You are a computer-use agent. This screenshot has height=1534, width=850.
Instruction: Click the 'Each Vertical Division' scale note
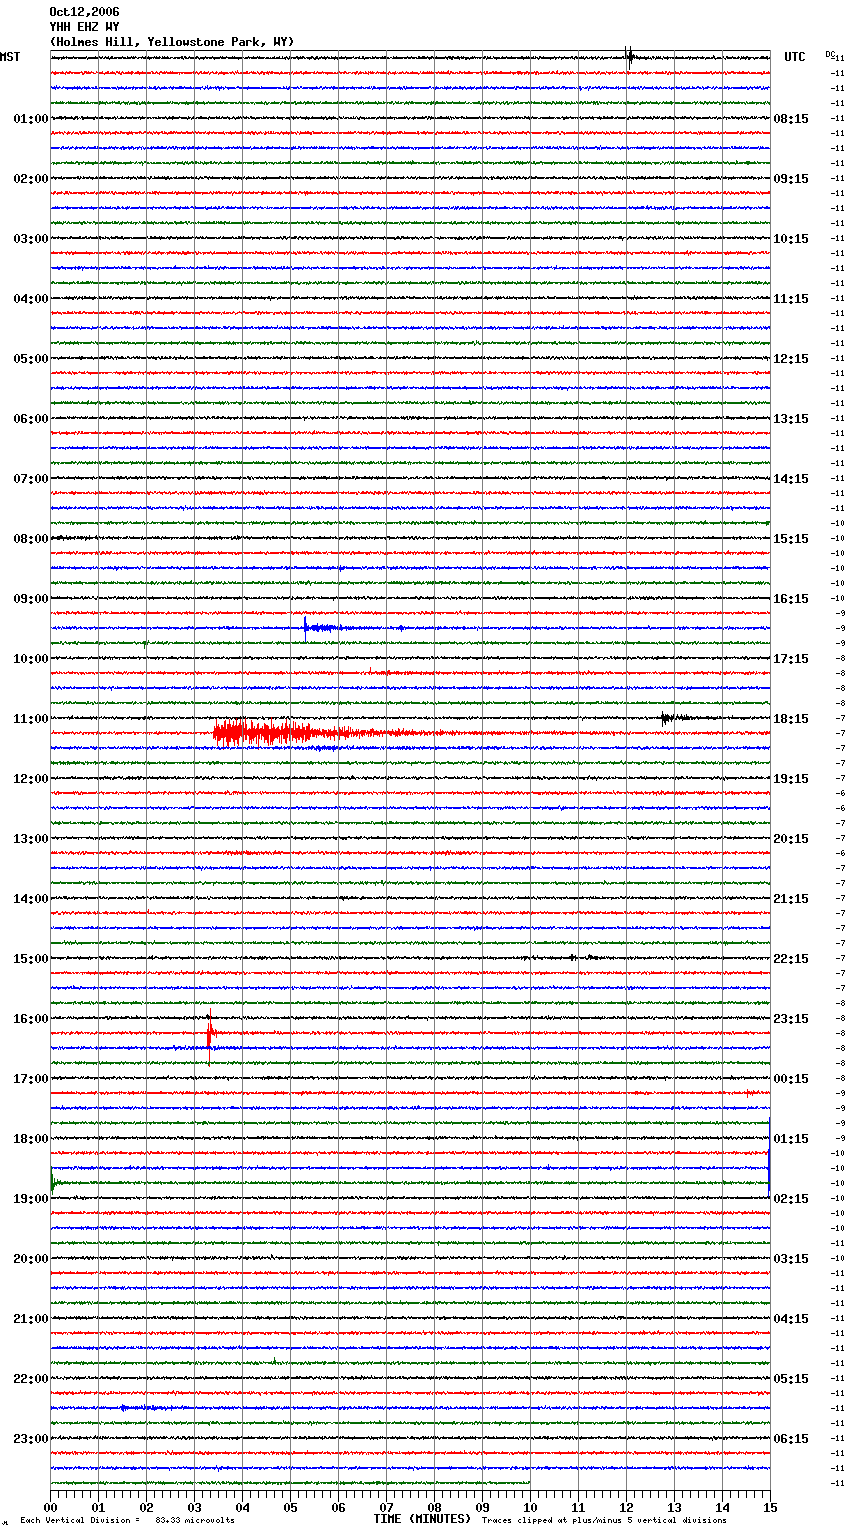click(x=127, y=1521)
